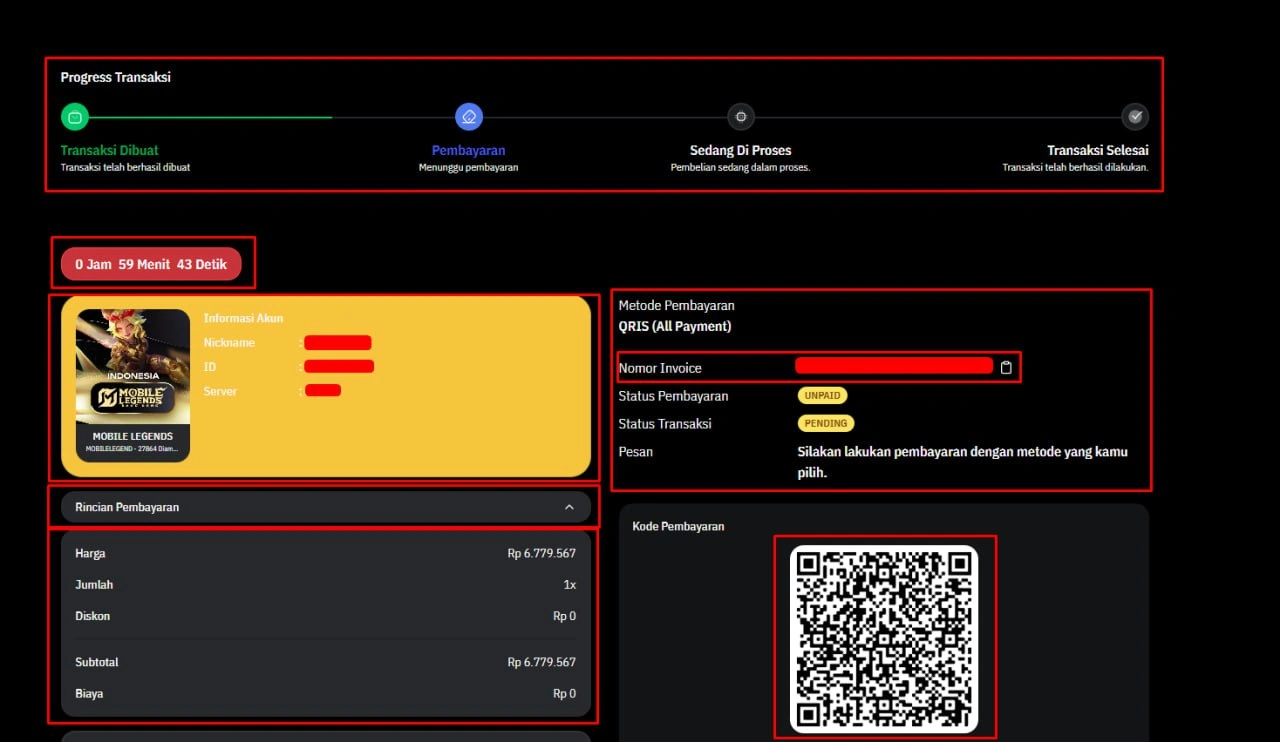Select the Pembayaran step label

click(x=468, y=151)
